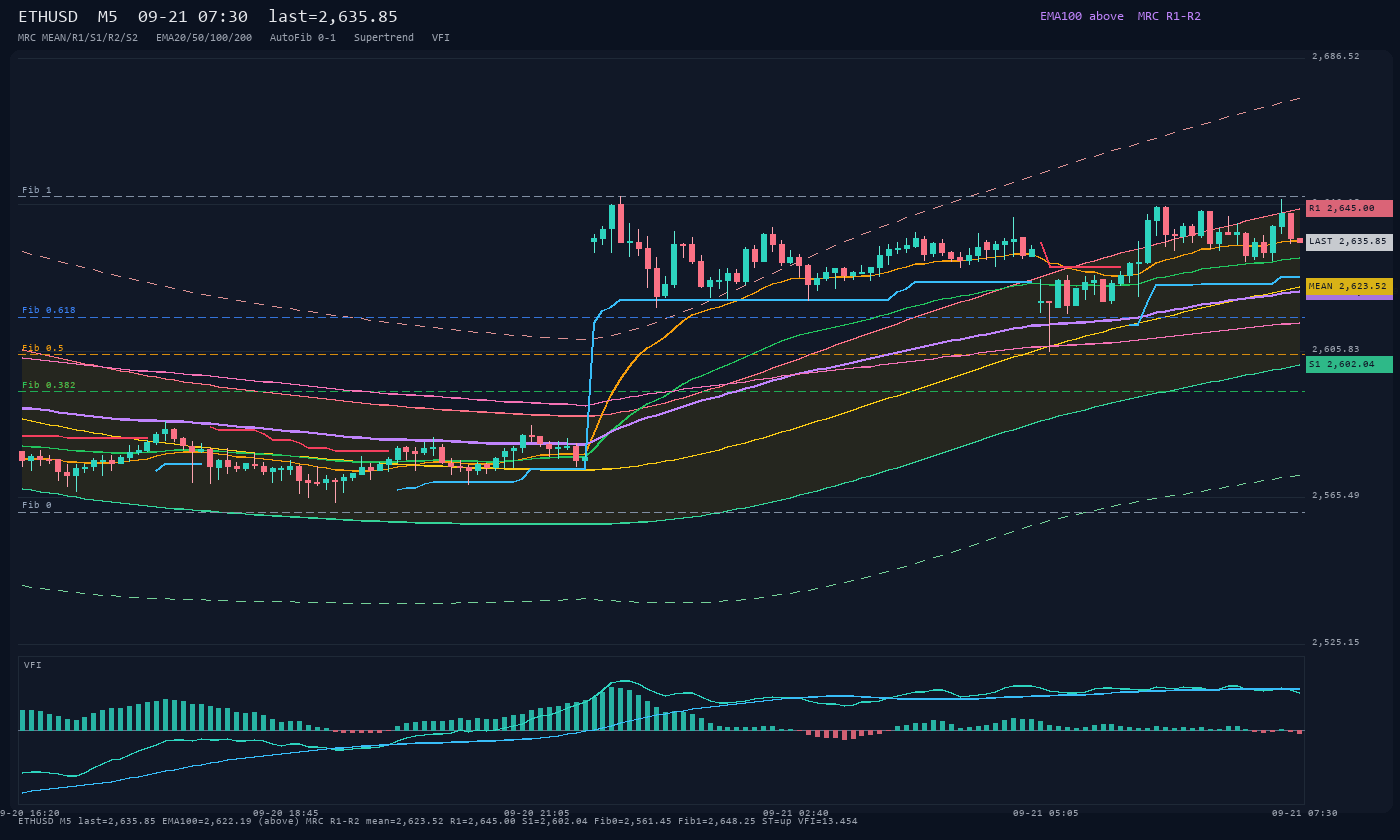Click the M5 timeframe label in the title
1400x840 pixels.
point(107,16)
